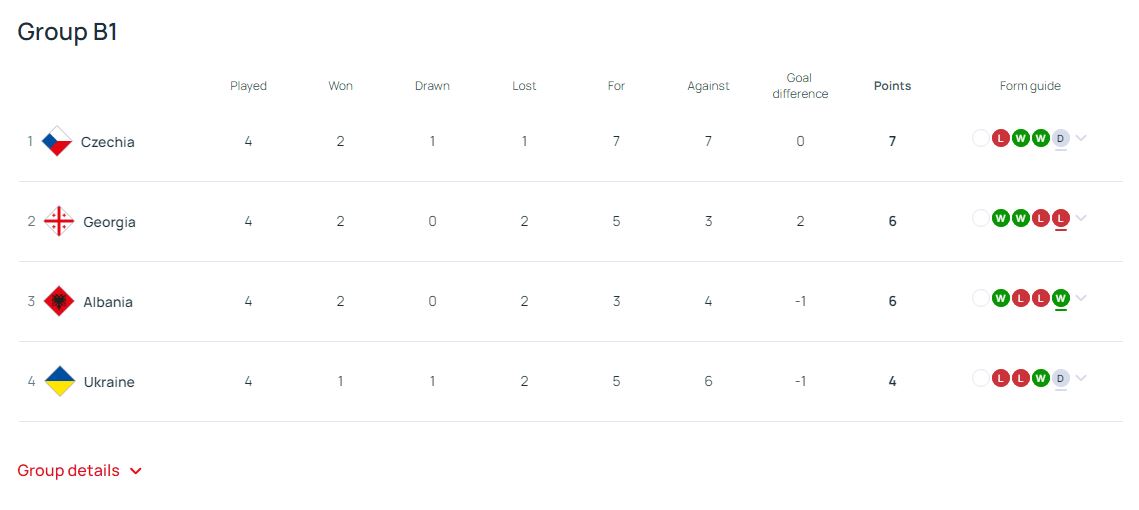Click the Form guide column header
The width and height of the screenshot is (1139, 510).
pyautogui.click(x=1030, y=86)
